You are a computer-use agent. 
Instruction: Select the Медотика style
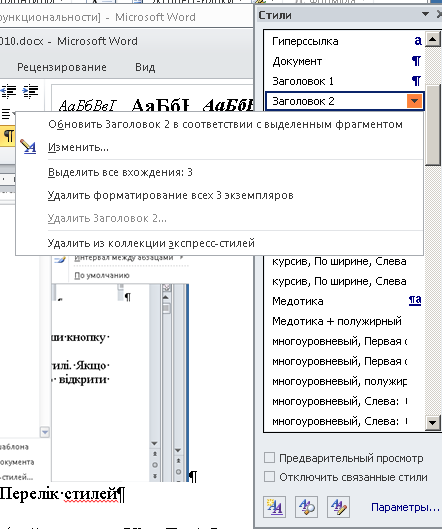click(344, 301)
